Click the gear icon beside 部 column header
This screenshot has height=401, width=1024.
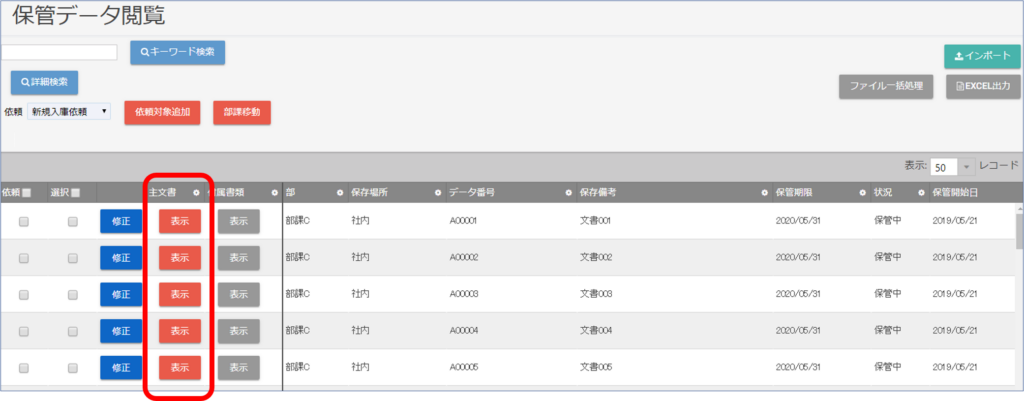[x=339, y=192]
